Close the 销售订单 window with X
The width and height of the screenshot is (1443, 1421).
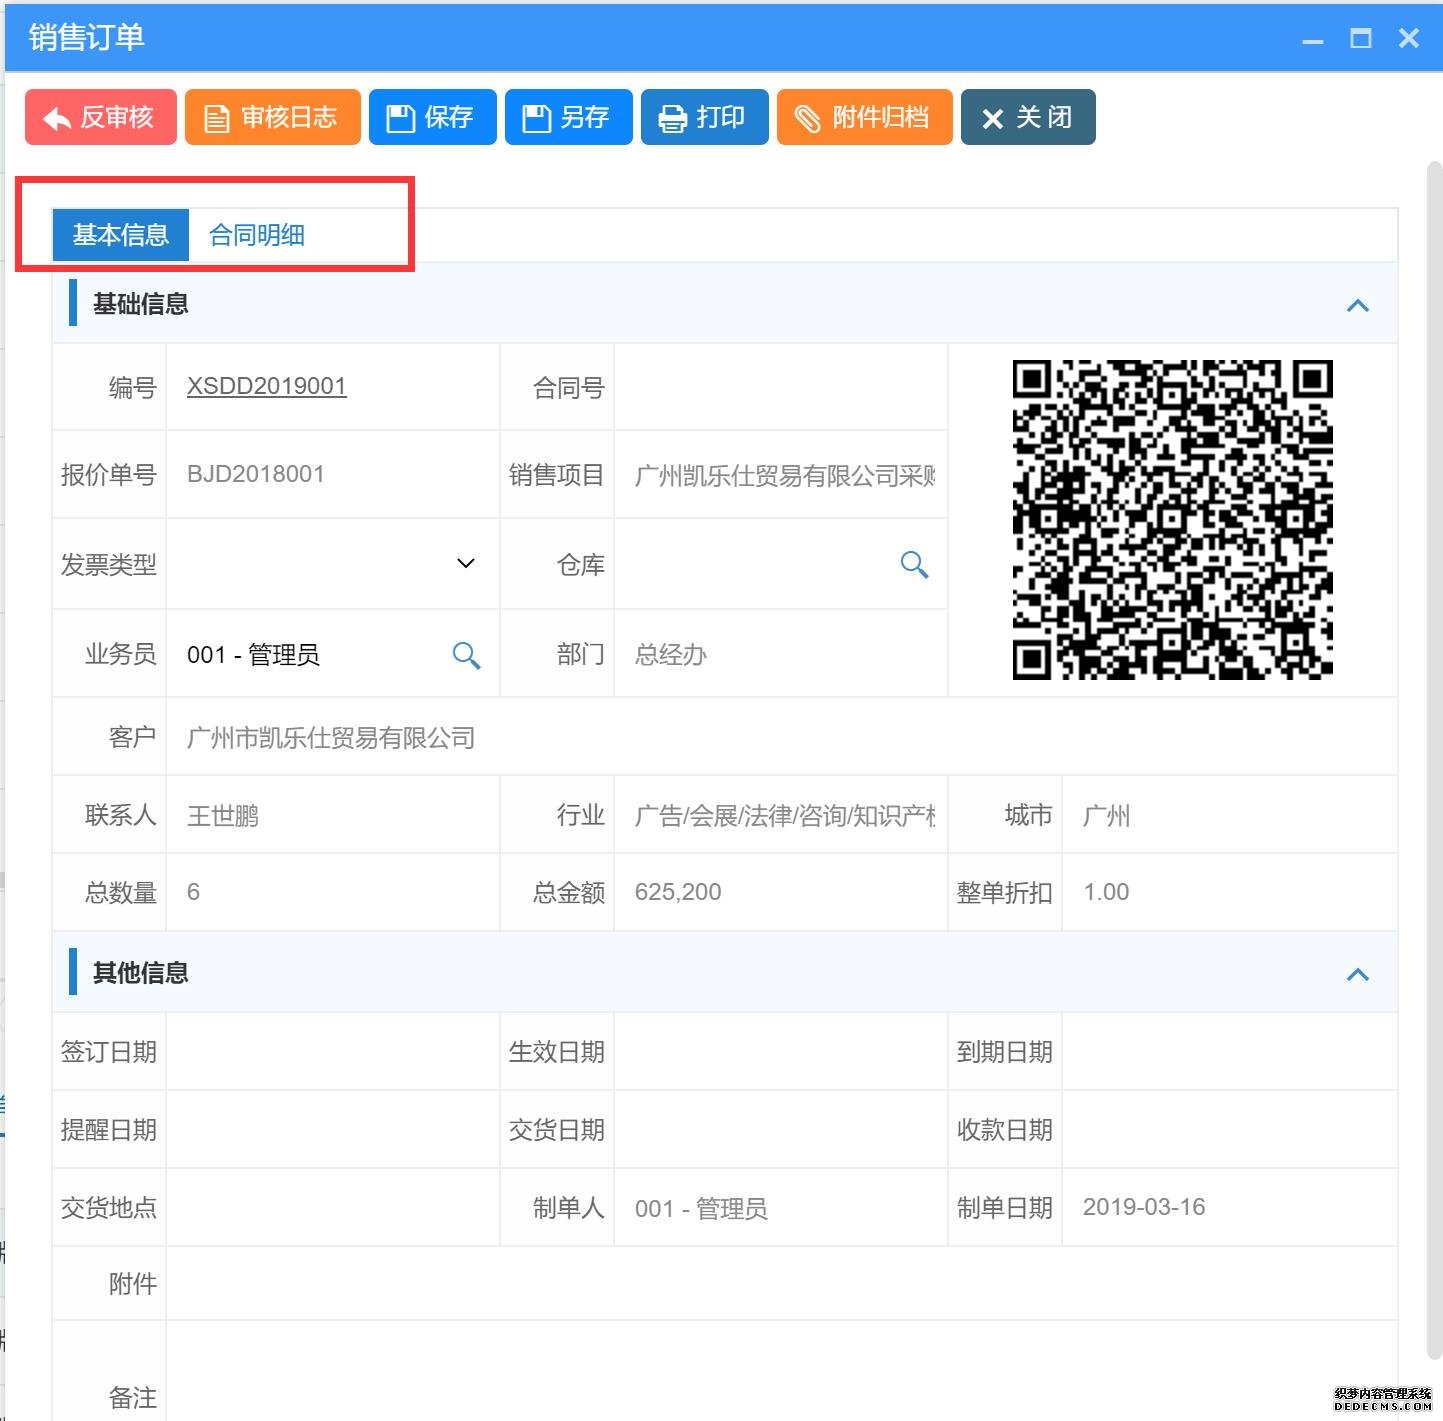1409,39
